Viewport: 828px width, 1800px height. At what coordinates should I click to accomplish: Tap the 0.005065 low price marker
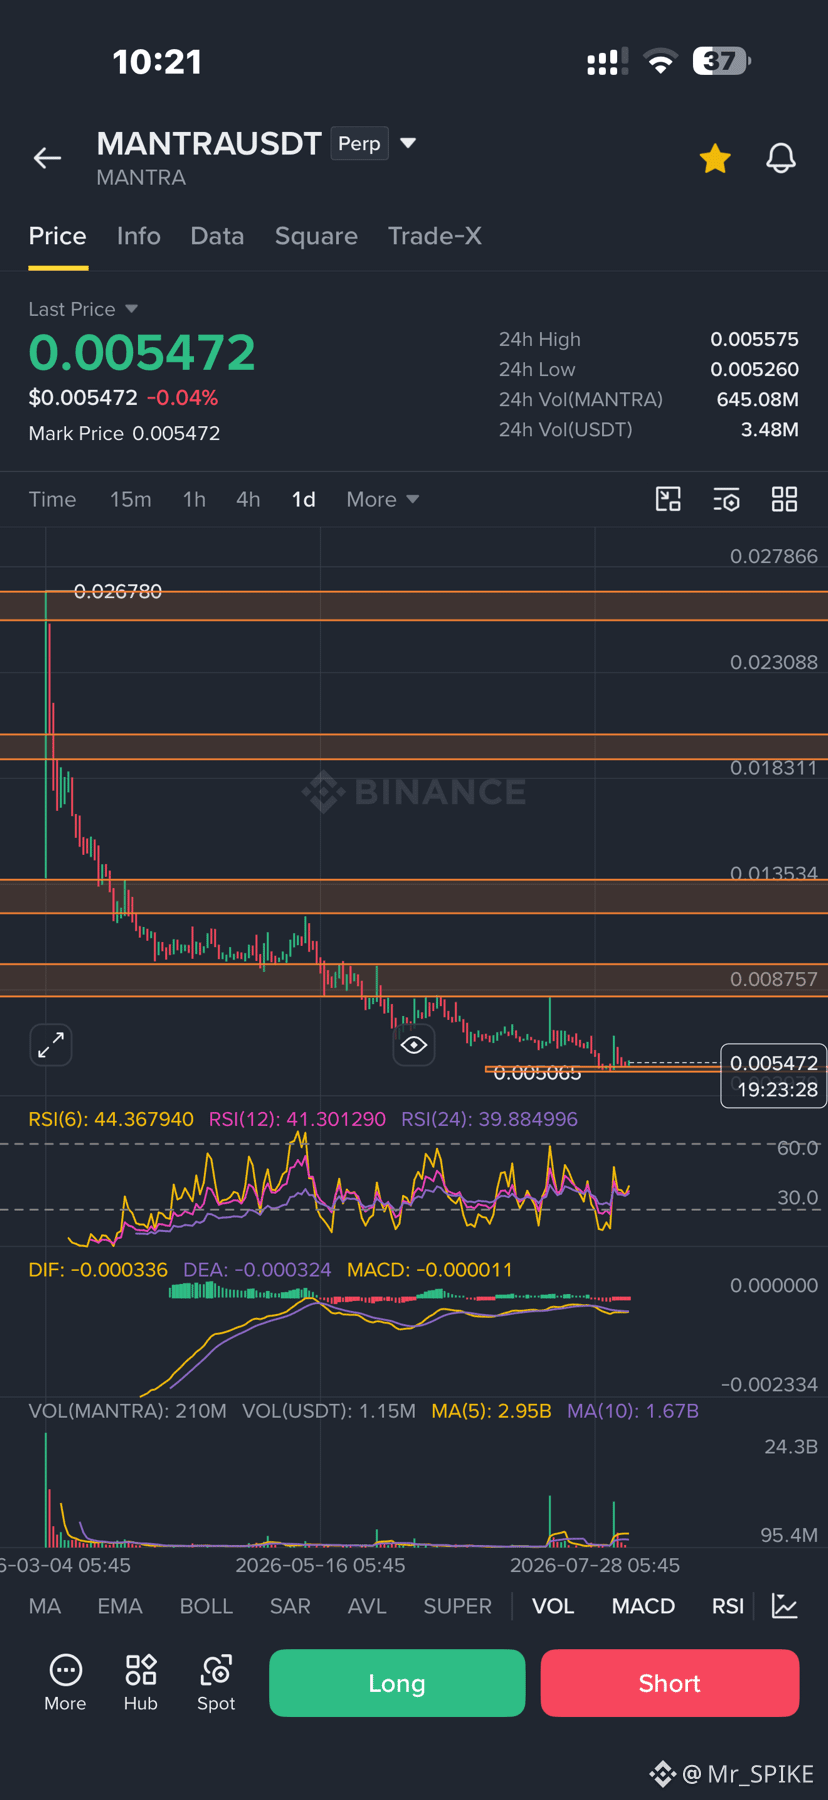[x=538, y=1073]
